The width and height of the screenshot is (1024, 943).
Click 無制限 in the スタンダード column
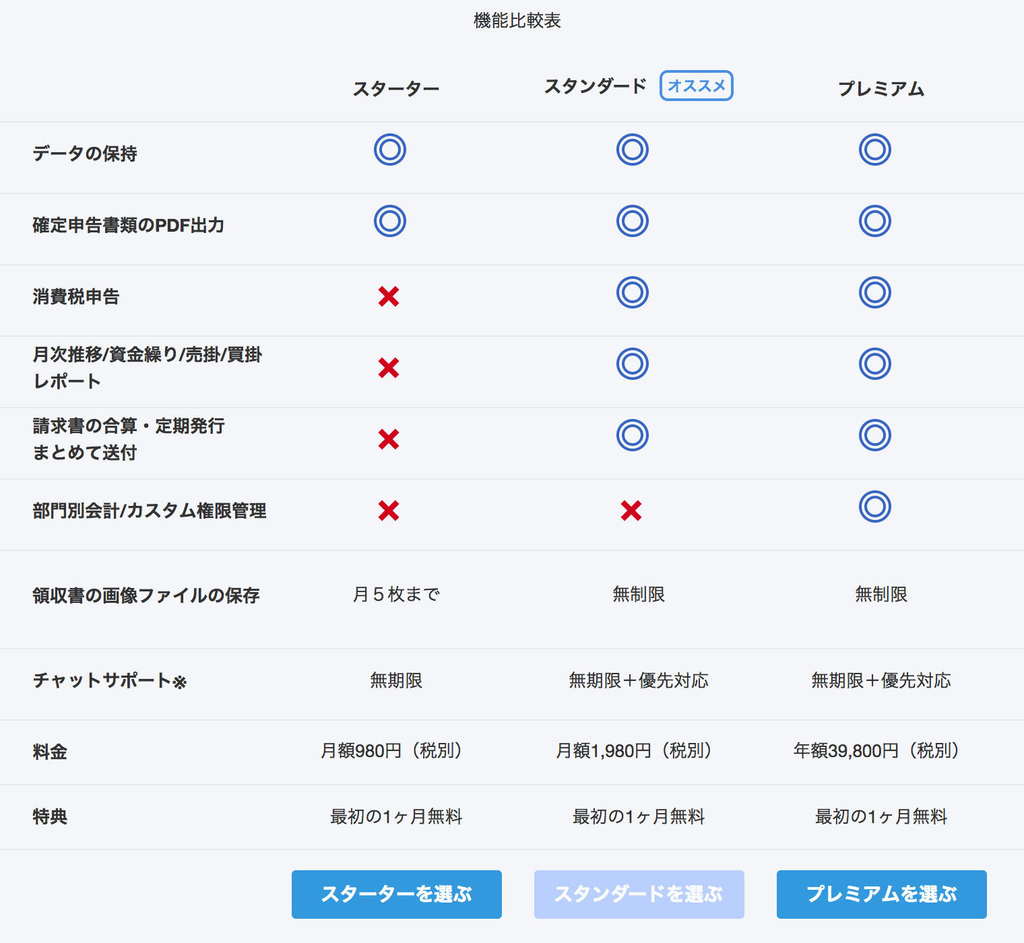click(x=639, y=594)
